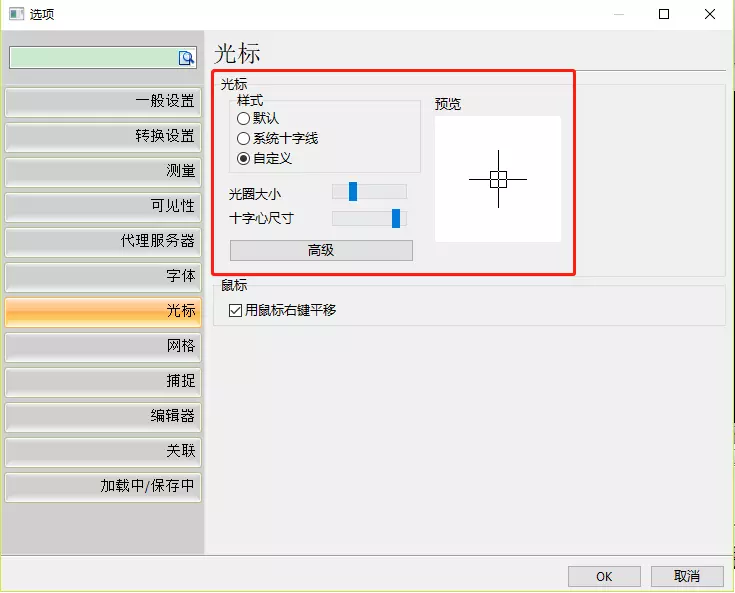This screenshot has width=735, height=593.
Task: Click the app icon in the title bar
Action: (x=16, y=14)
